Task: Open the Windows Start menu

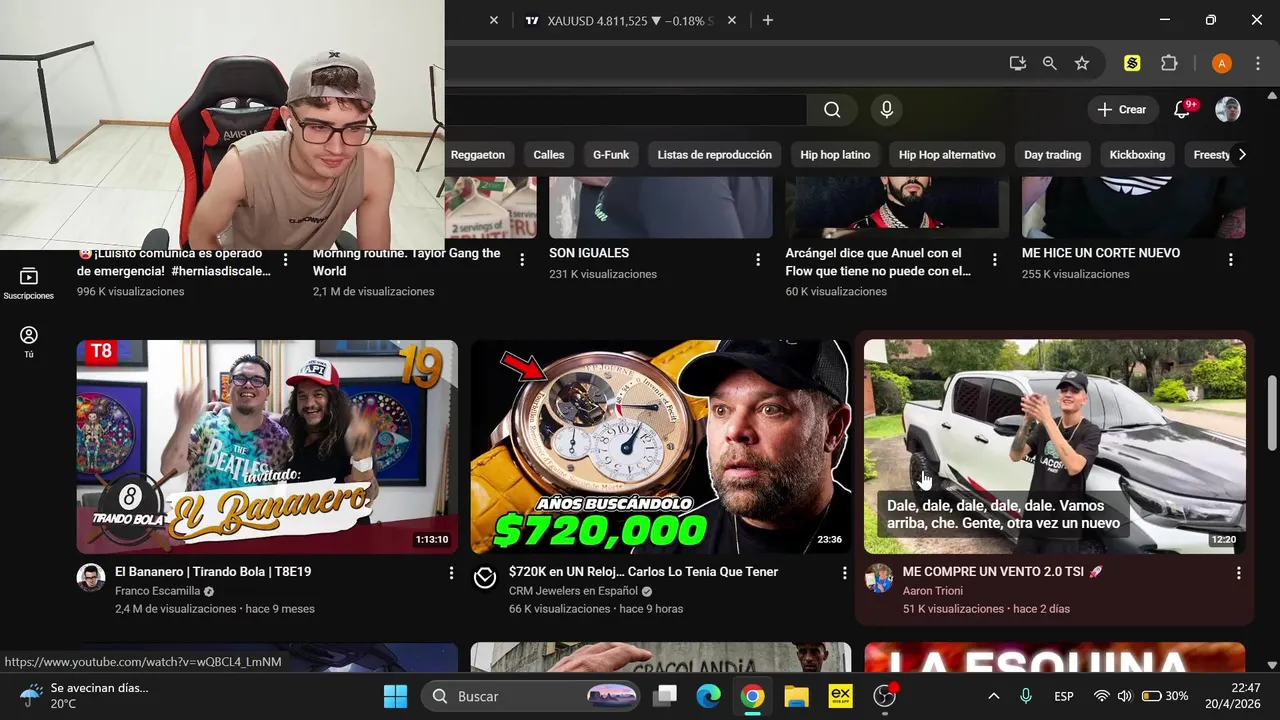Action: coord(396,696)
